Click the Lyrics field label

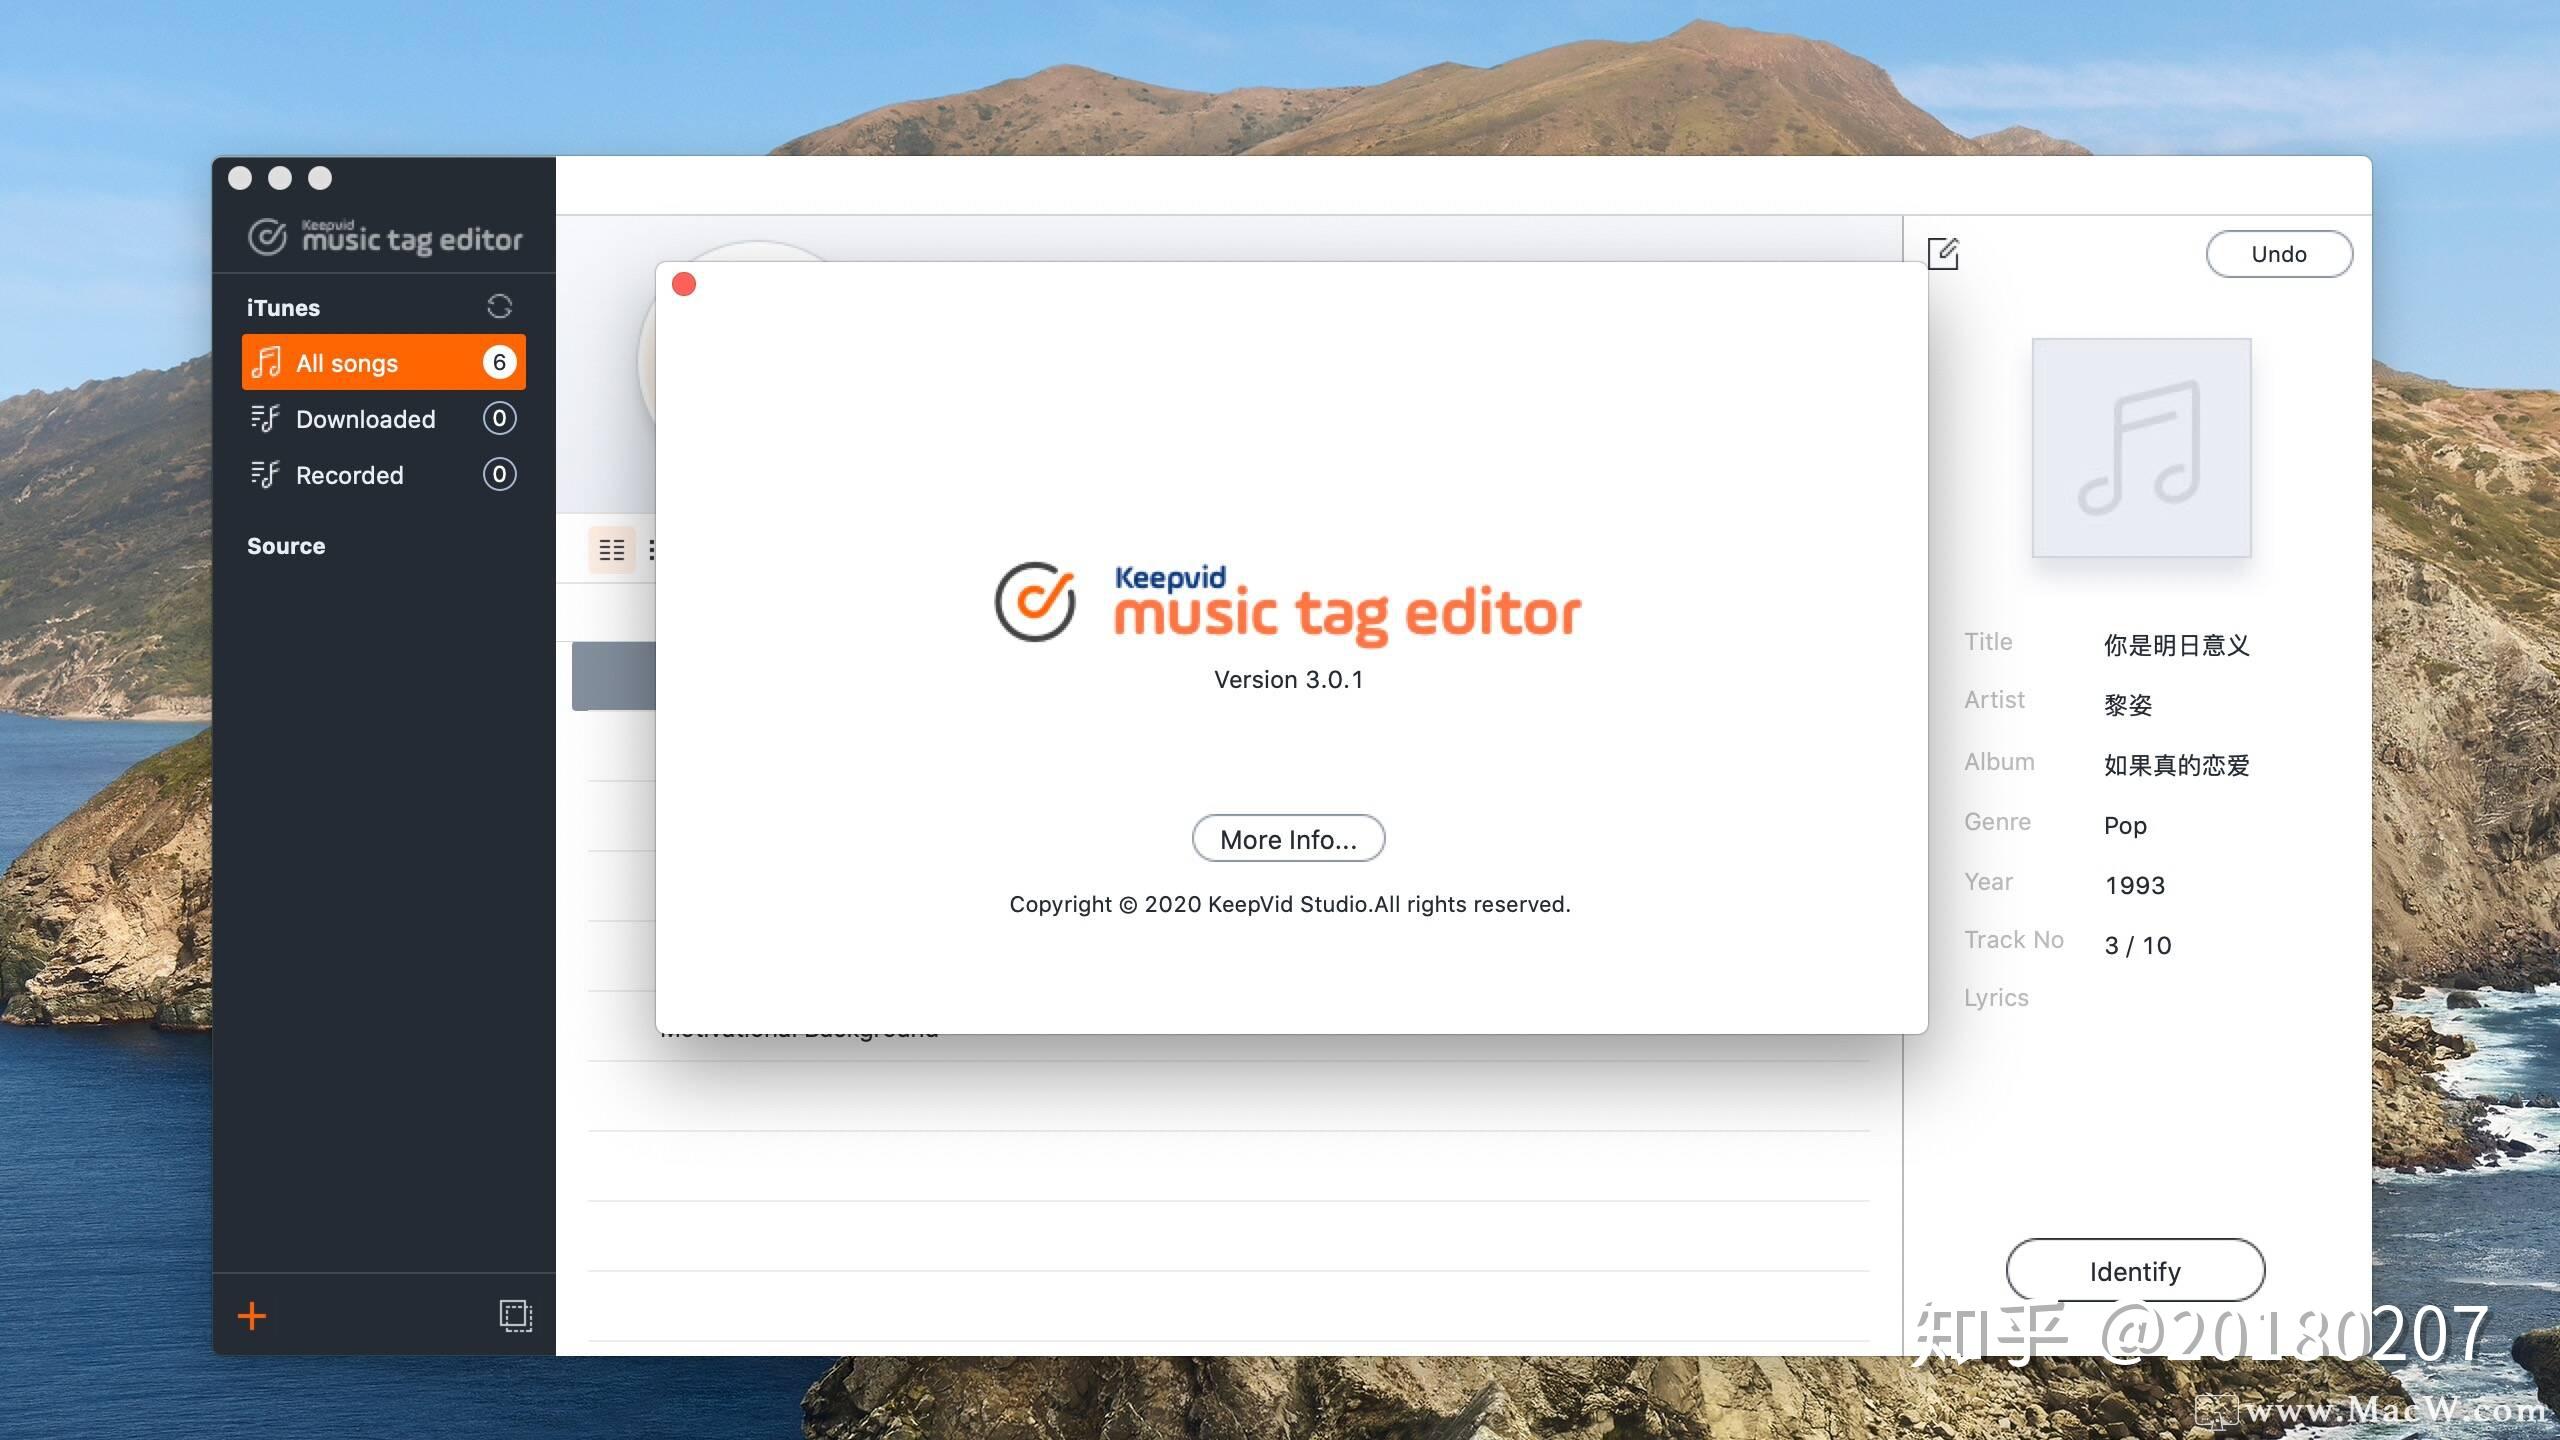(x=1996, y=998)
